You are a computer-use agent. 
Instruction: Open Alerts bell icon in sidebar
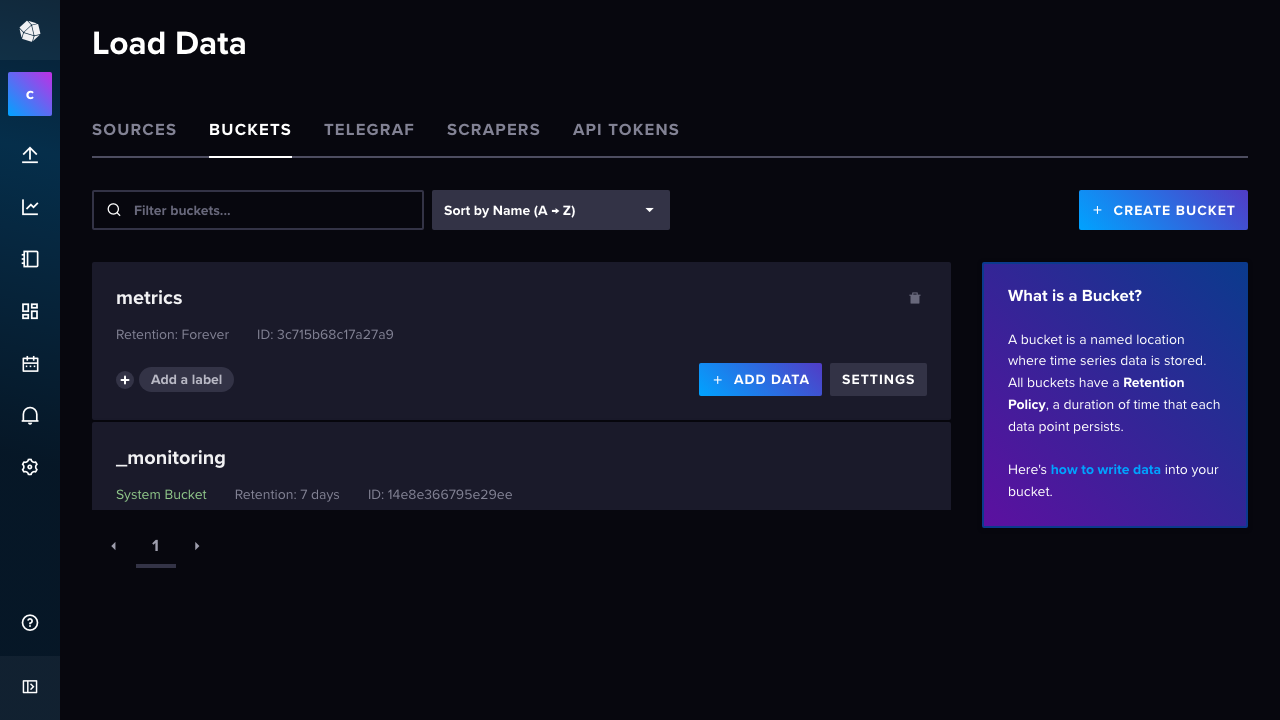pos(30,415)
